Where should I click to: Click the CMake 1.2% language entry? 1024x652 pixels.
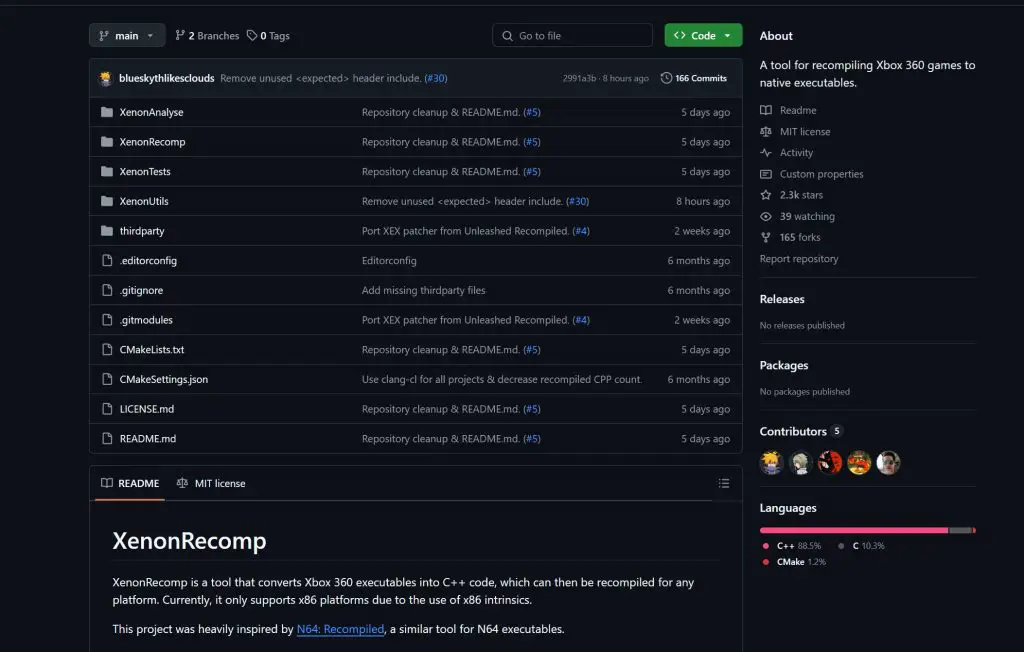coord(794,562)
